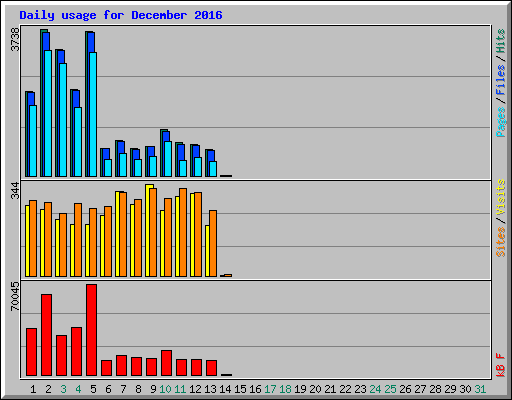Click the red KB bar for day 2
This screenshot has height=400, width=512.
point(47,335)
